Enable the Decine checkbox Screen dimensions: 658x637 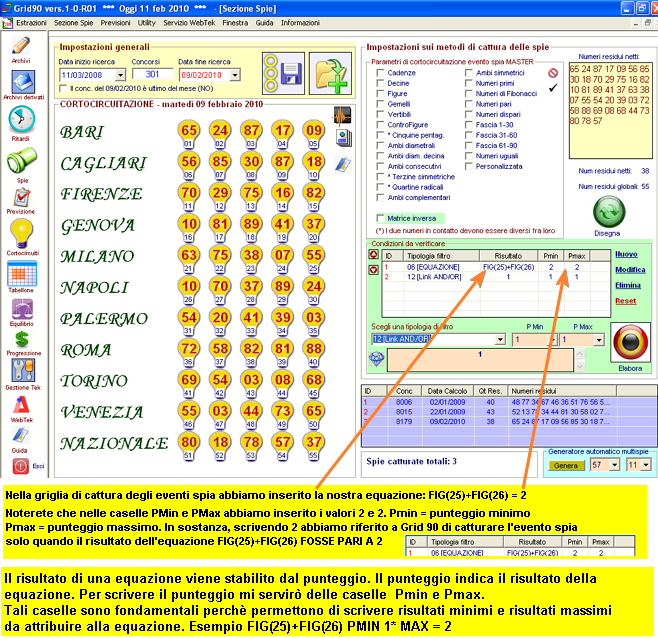(x=380, y=83)
